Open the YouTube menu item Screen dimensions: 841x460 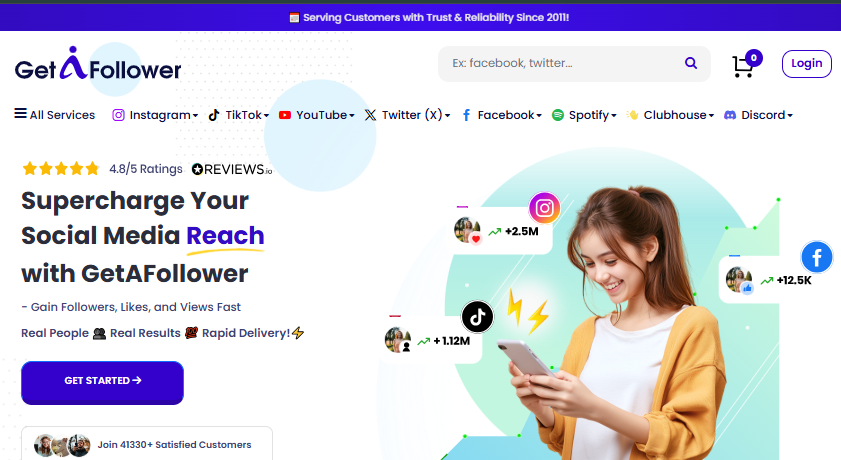[x=316, y=115]
